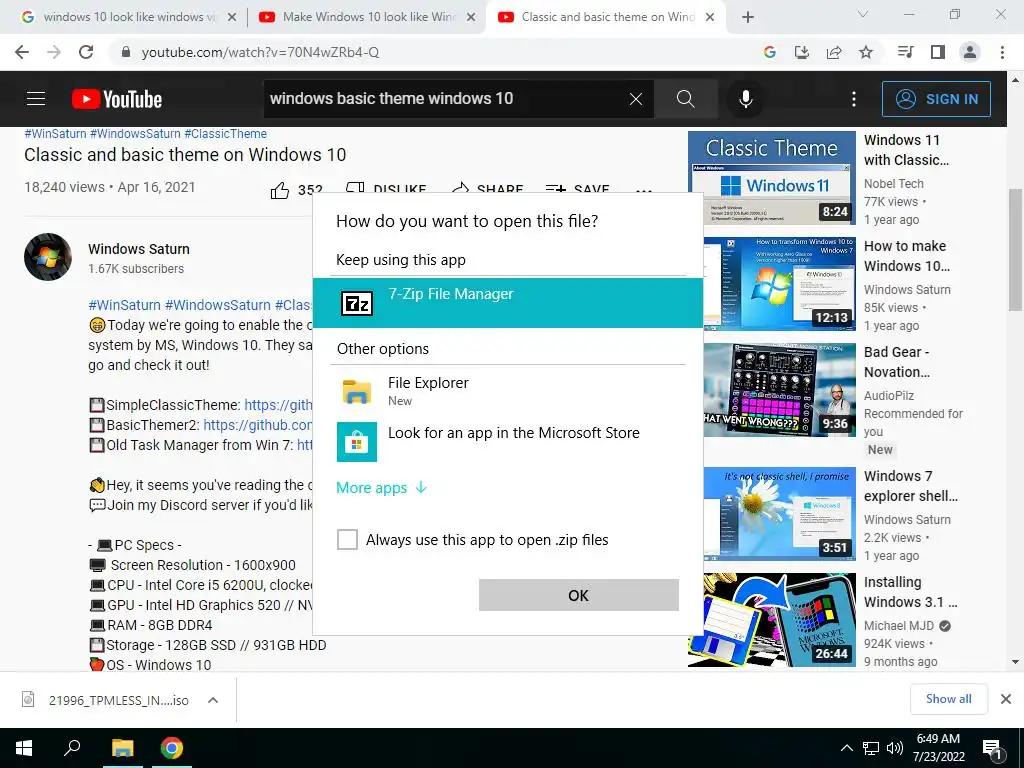Screen dimensions: 1024x768
Task: Open taskbar search magnifier
Action: click(x=72, y=748)
